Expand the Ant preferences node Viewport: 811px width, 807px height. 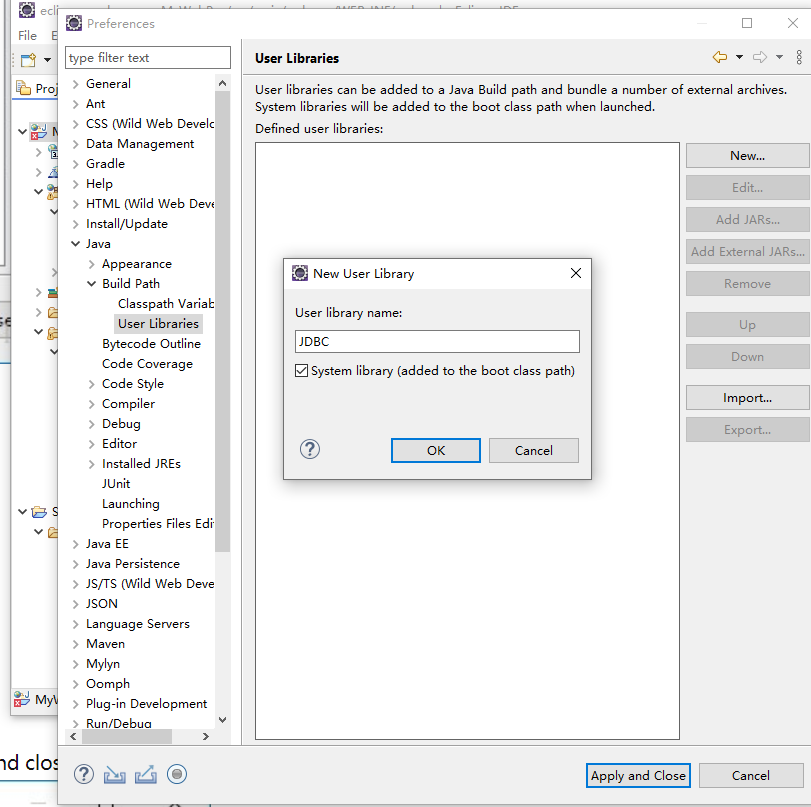tap(76, 104)
